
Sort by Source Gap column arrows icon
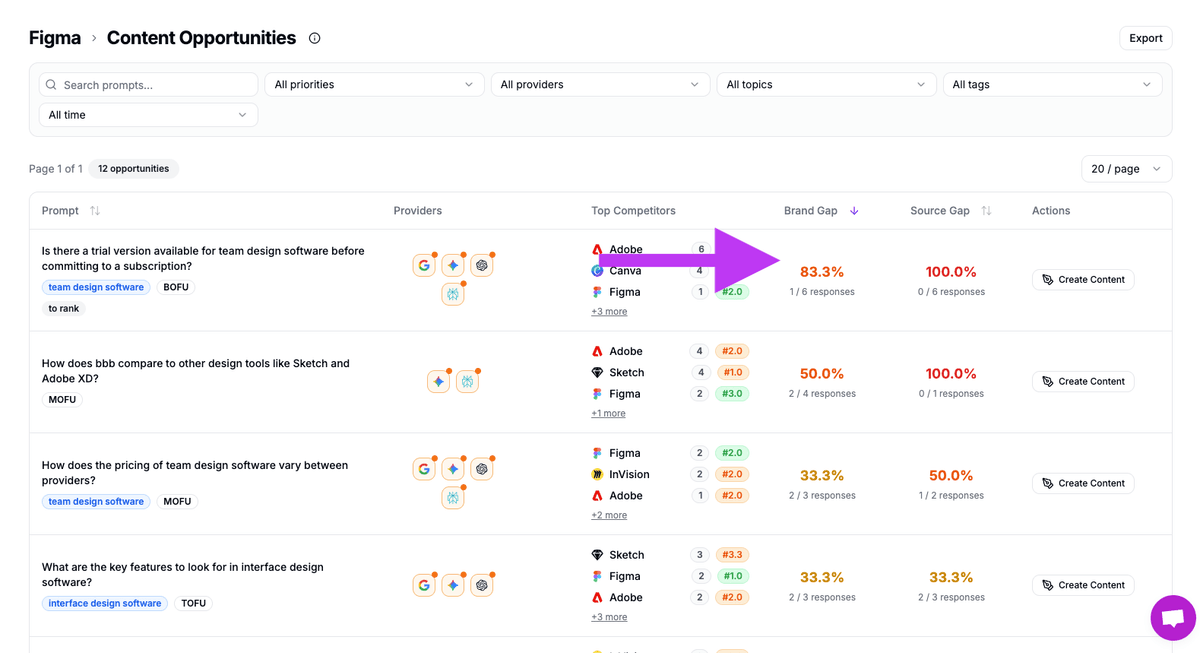pos(986,211)
